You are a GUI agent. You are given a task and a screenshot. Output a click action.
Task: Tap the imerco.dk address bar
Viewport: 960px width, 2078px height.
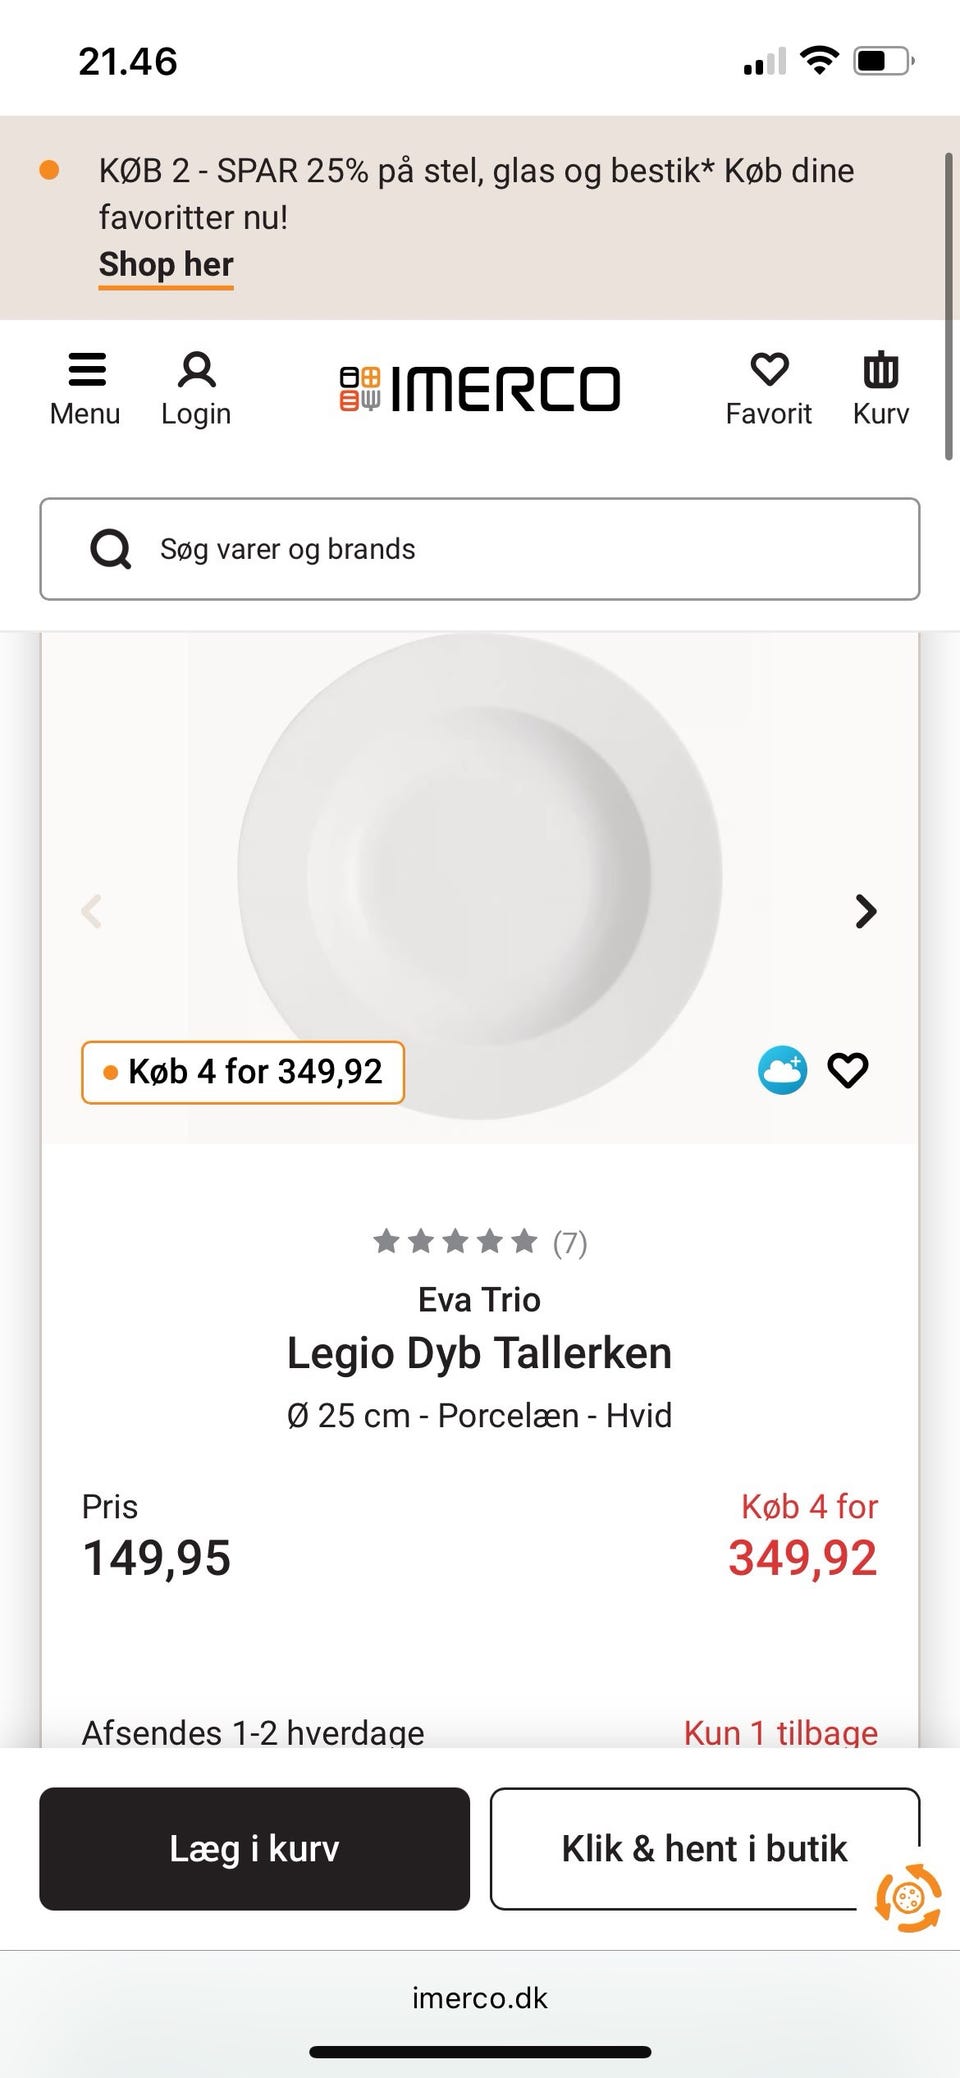480,1998
